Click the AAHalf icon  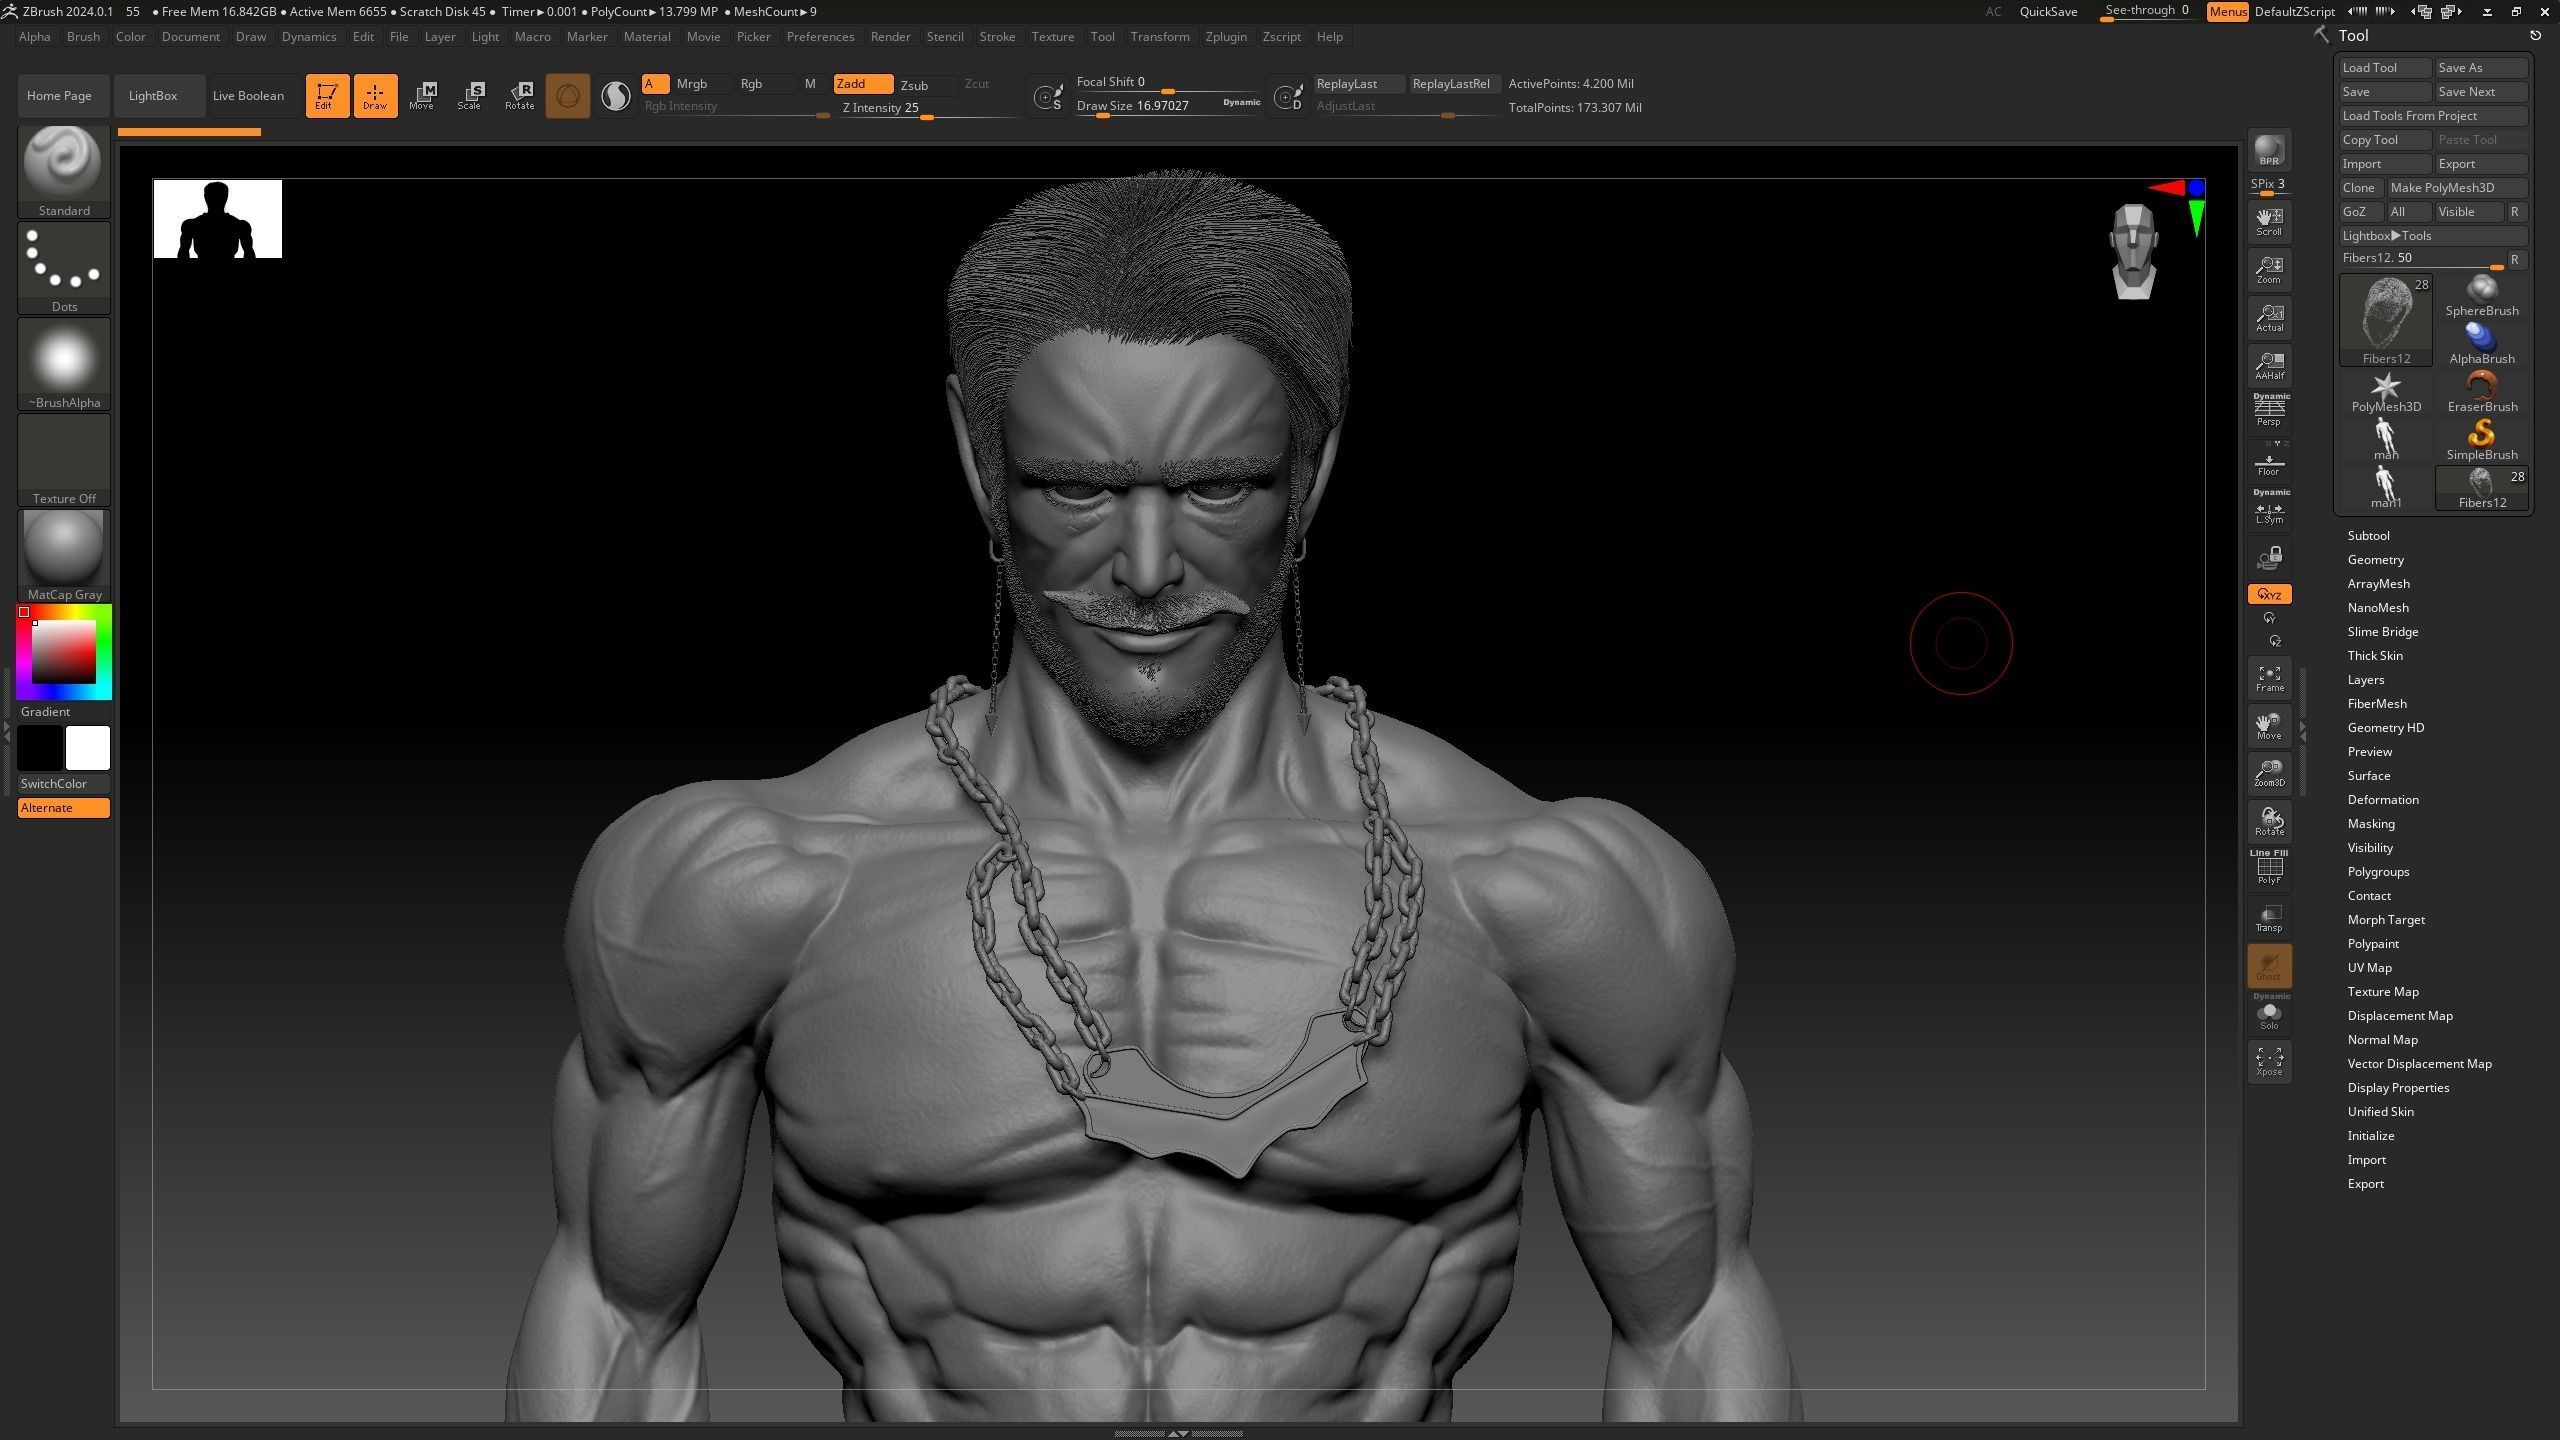tap(2269, 366)
